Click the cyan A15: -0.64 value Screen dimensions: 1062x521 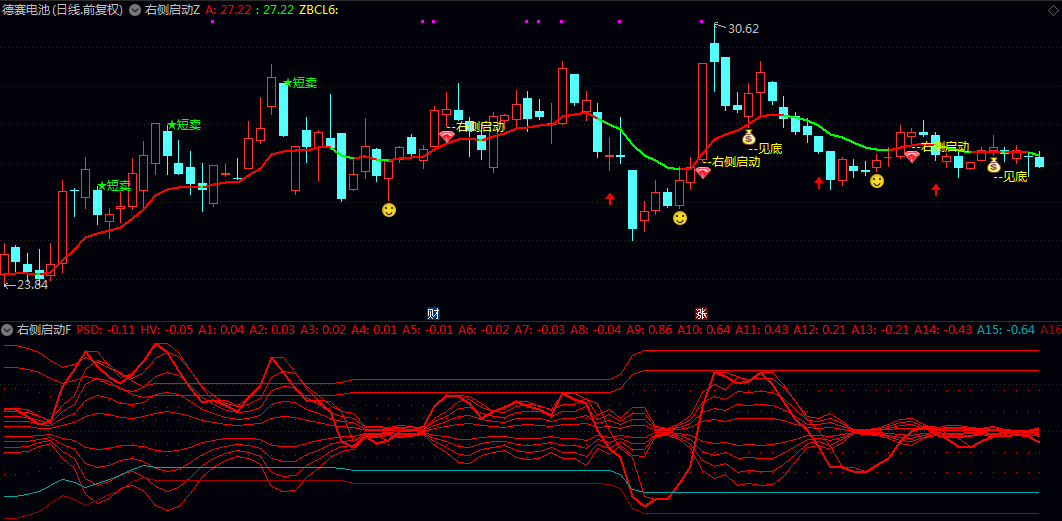click(x=1006, y=331)
